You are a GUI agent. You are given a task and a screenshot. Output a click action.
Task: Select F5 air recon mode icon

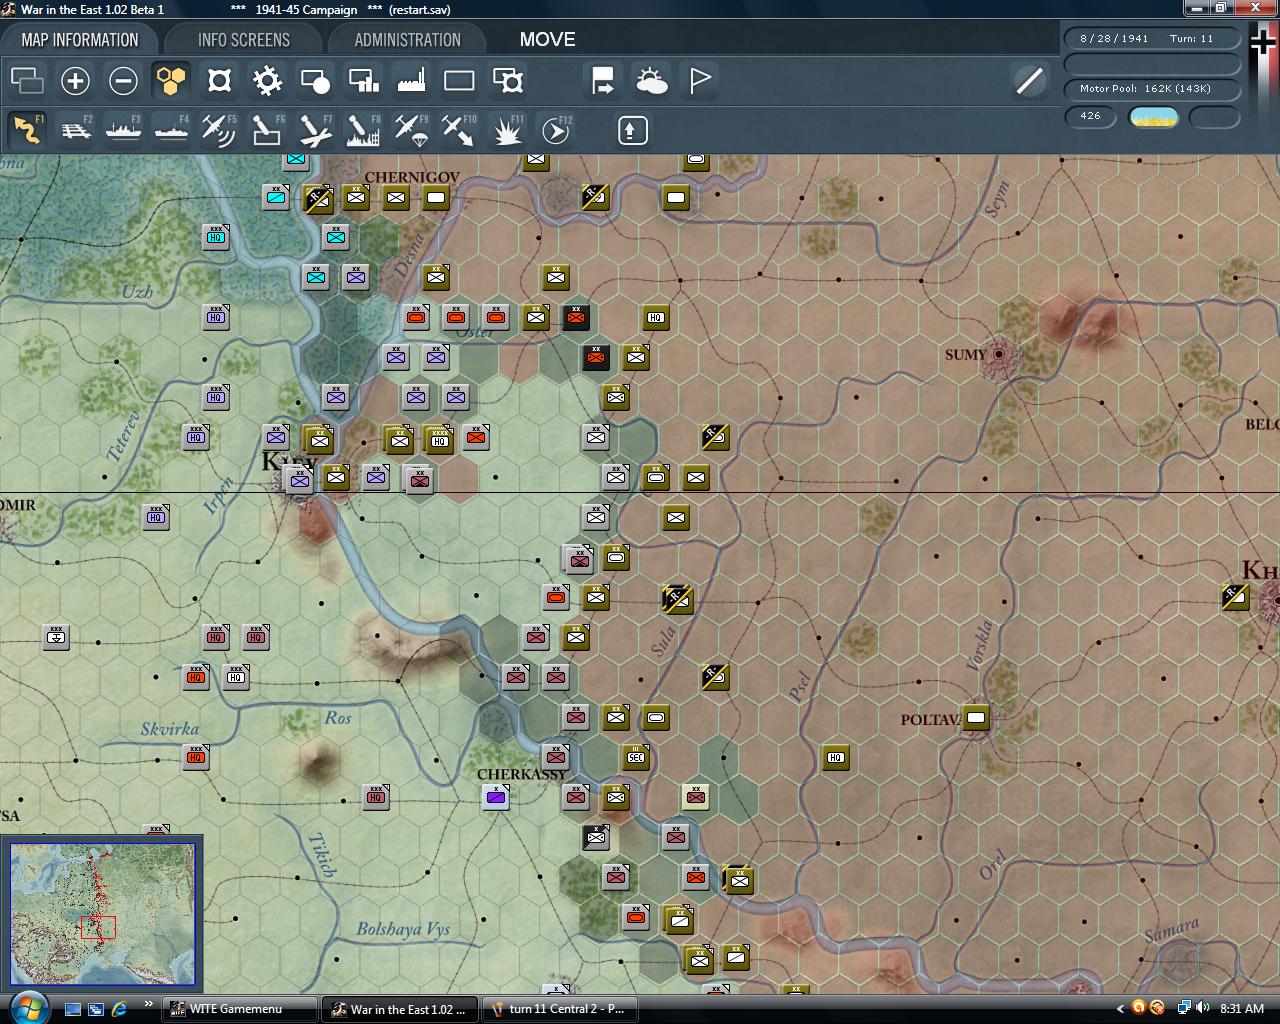tap(219, 130)
